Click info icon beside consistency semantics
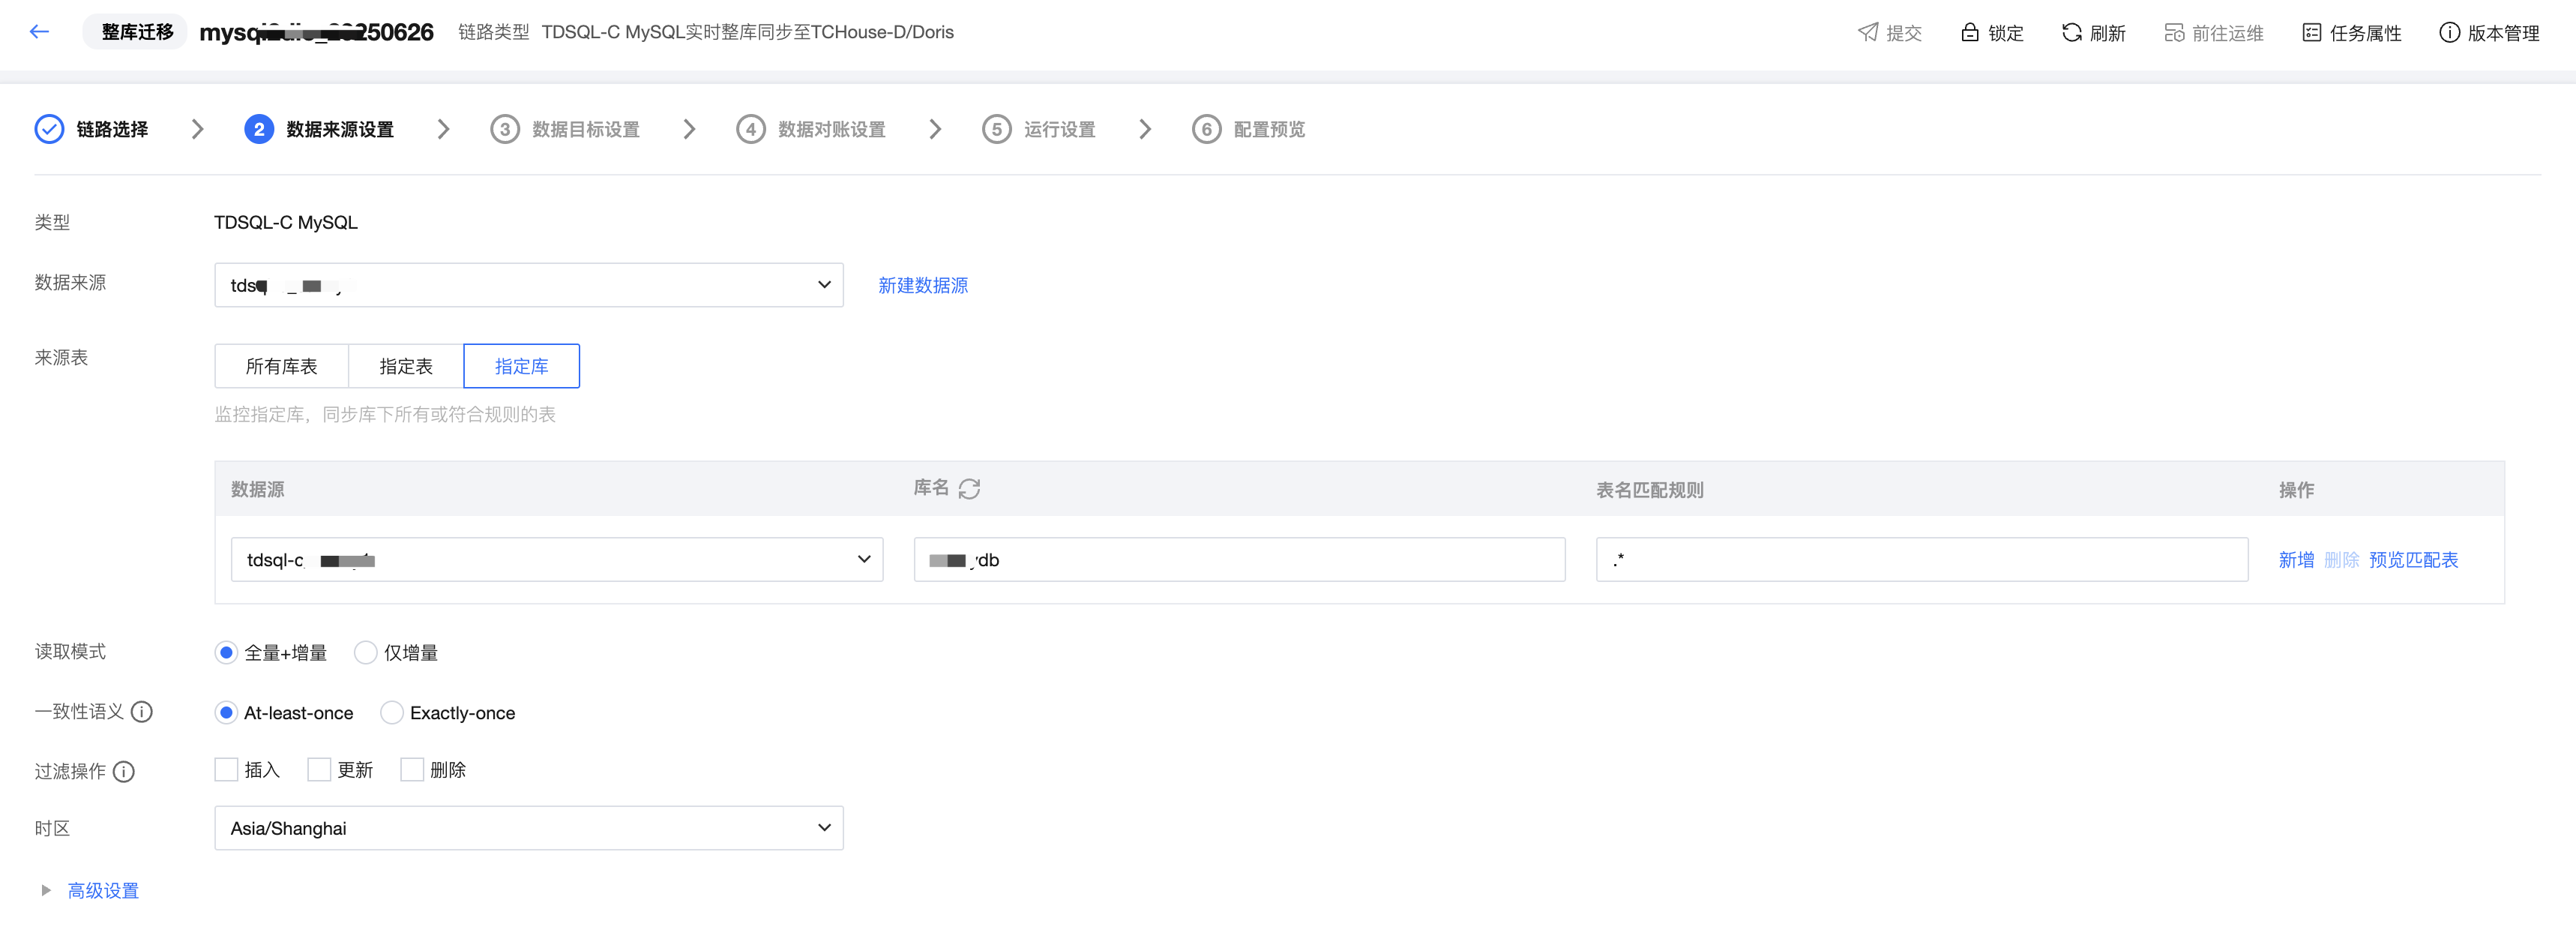The image size is (2576, 936). tap(142, 712)
